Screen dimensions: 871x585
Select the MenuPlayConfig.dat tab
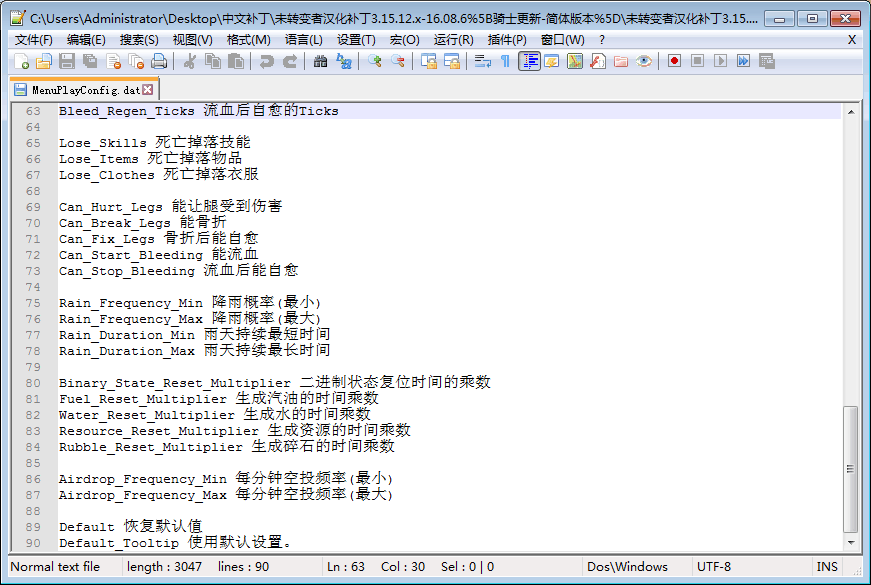tap(84, 90)
